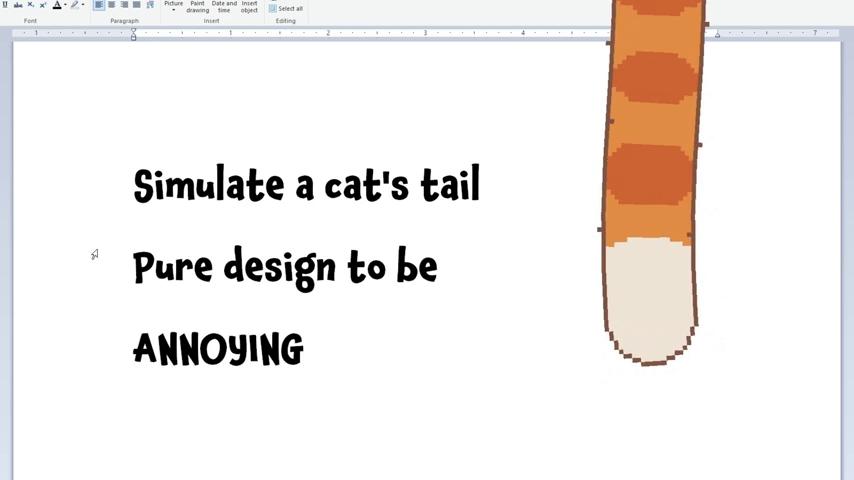
Task: Open the font color dropdown arrow
Action: point(65,5)
